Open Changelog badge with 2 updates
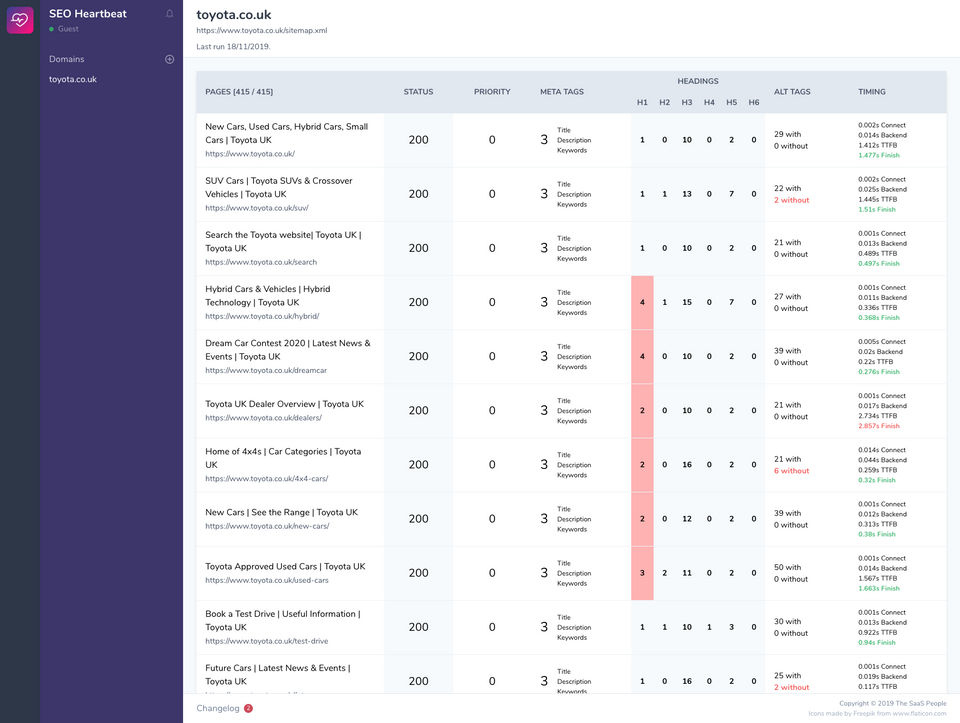Viewport: 960px width, 723px height. 249,708
